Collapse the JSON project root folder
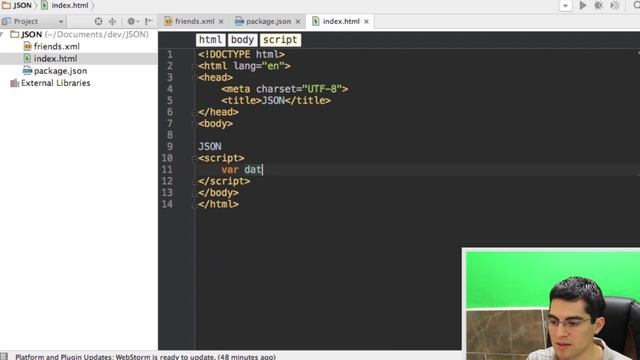640x360 pixels. 2,34
